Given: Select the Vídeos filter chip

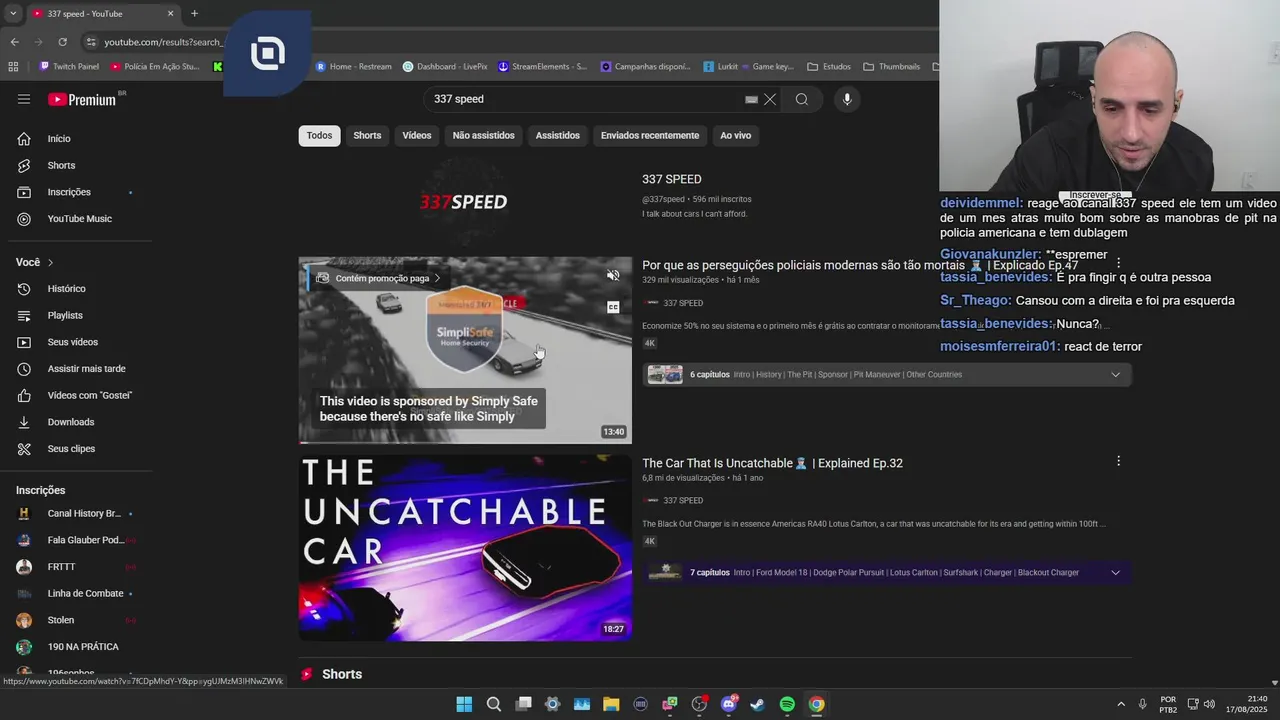Looking at the screenshot, I should pos(417,136).
